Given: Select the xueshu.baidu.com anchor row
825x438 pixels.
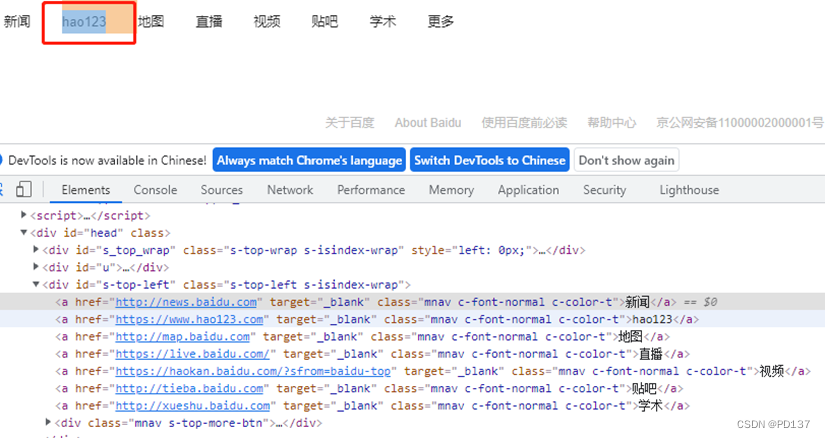Looking at the screenshot, I should click(x=412, y=406).
